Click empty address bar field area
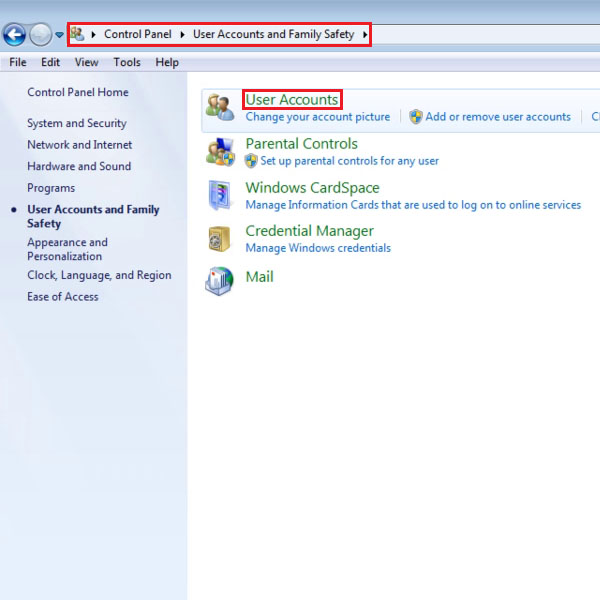This screenshot has width=600, height=600. pos(485,35)
